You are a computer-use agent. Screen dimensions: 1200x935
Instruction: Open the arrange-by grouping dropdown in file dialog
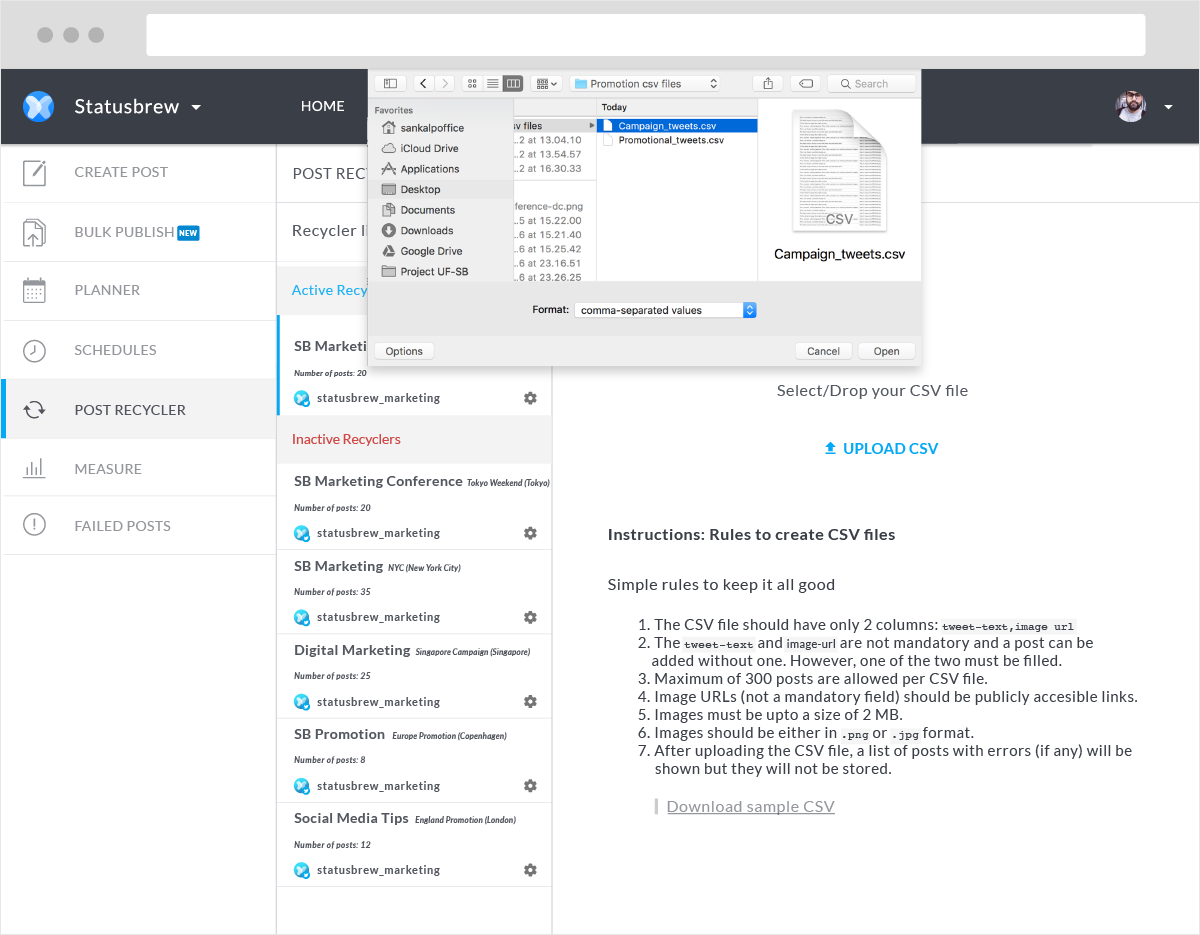546,84
